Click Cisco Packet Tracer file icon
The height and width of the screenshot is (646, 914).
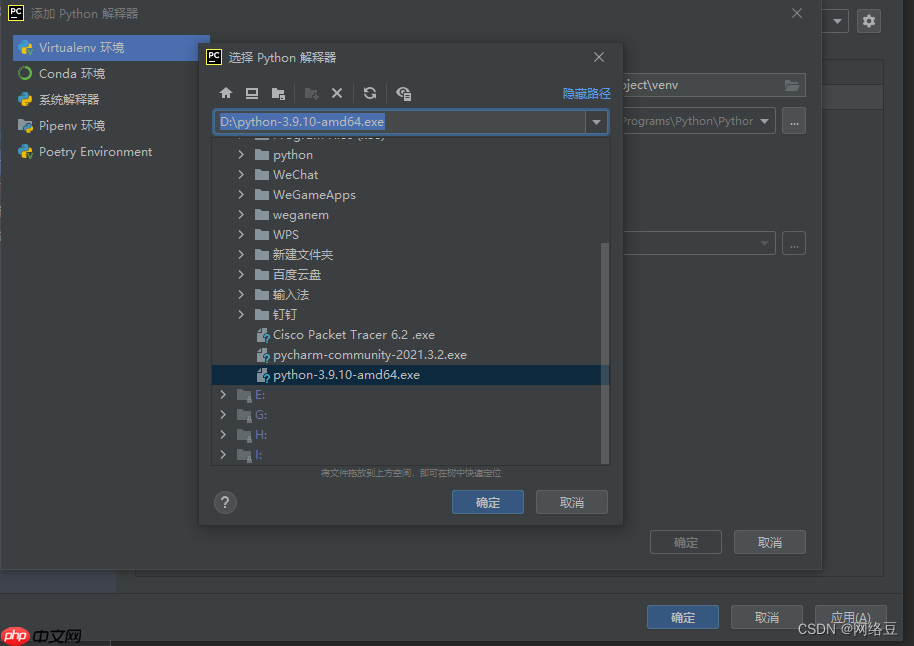[x=263, y=335]
